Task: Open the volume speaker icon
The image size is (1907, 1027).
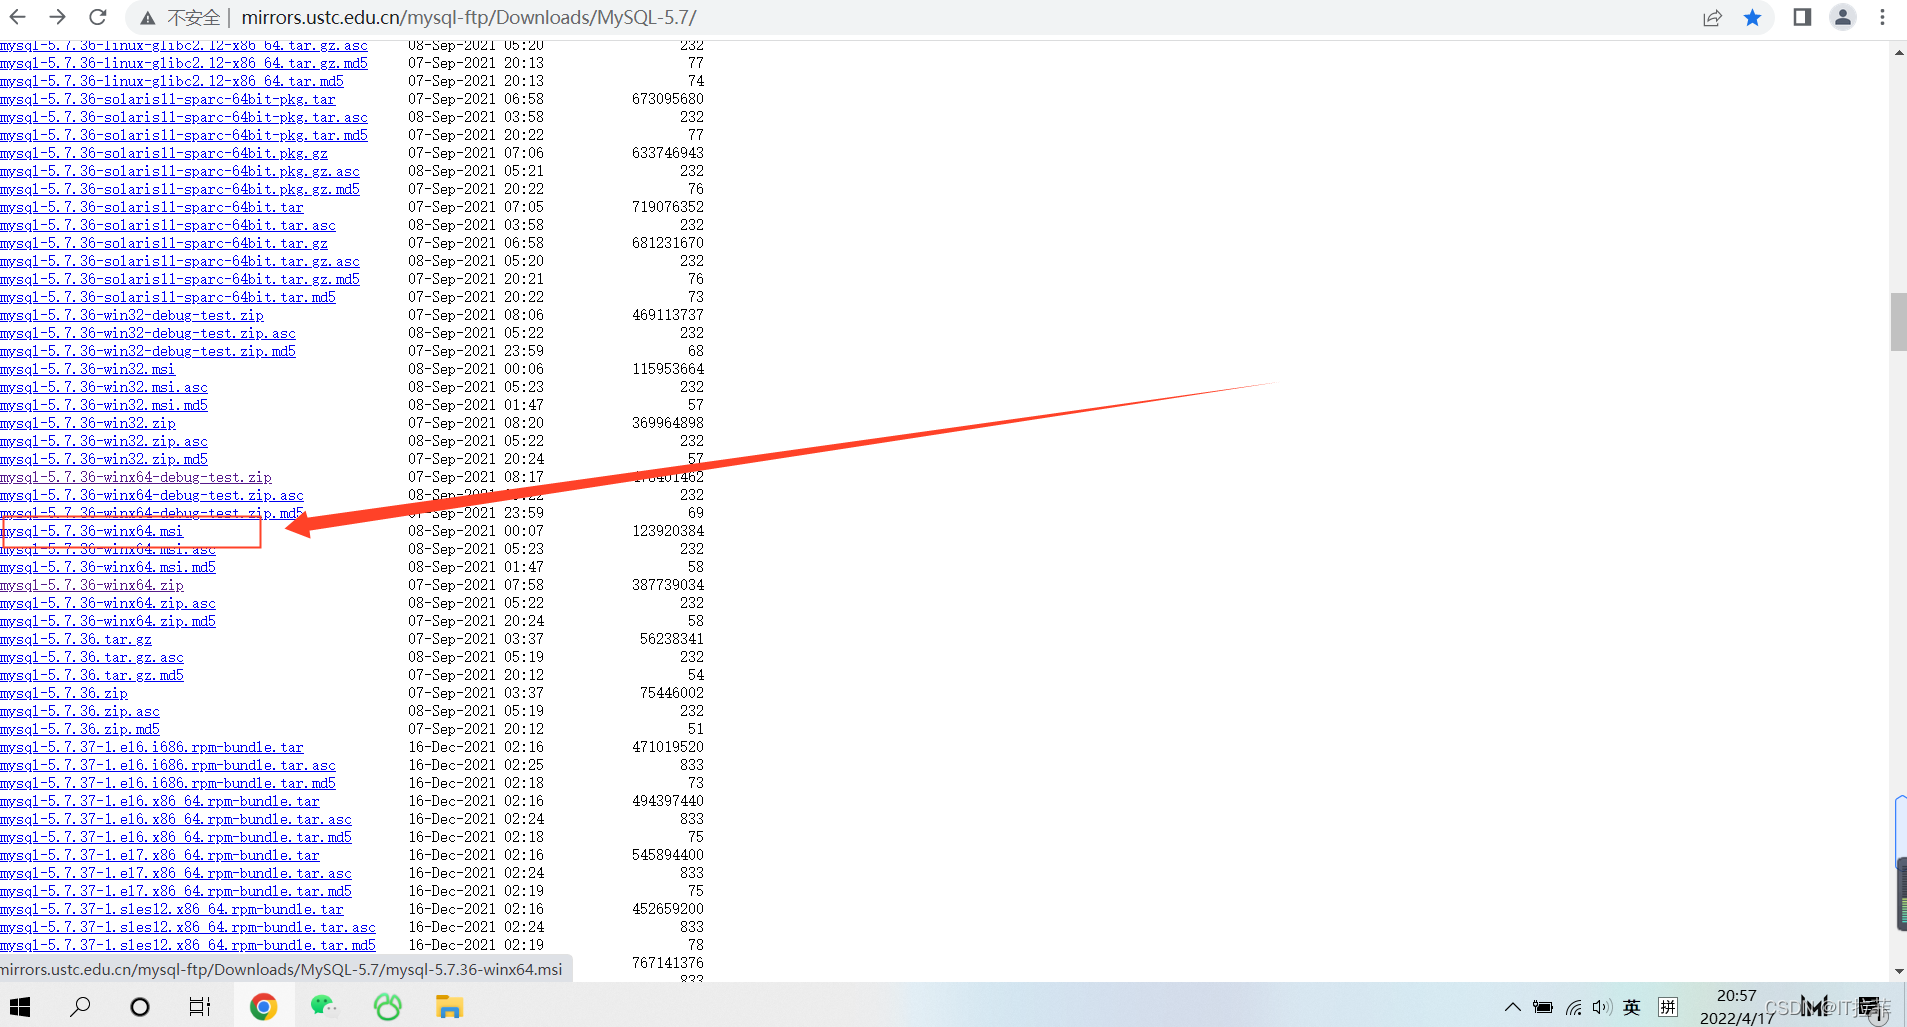Action: click(x=1602, y=1007)
